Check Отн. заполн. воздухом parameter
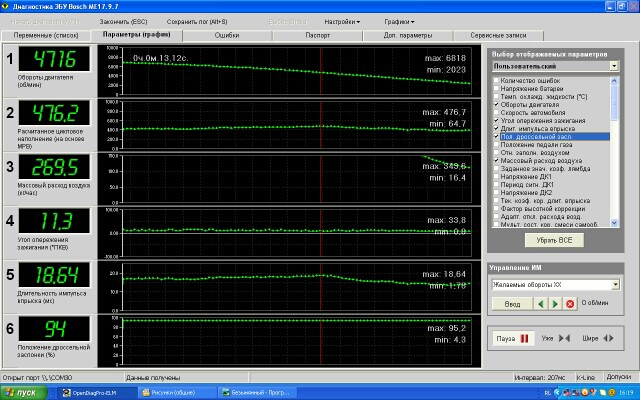Image resolution: width=640 pixels, height=400 pixels. tap(496, 153)
